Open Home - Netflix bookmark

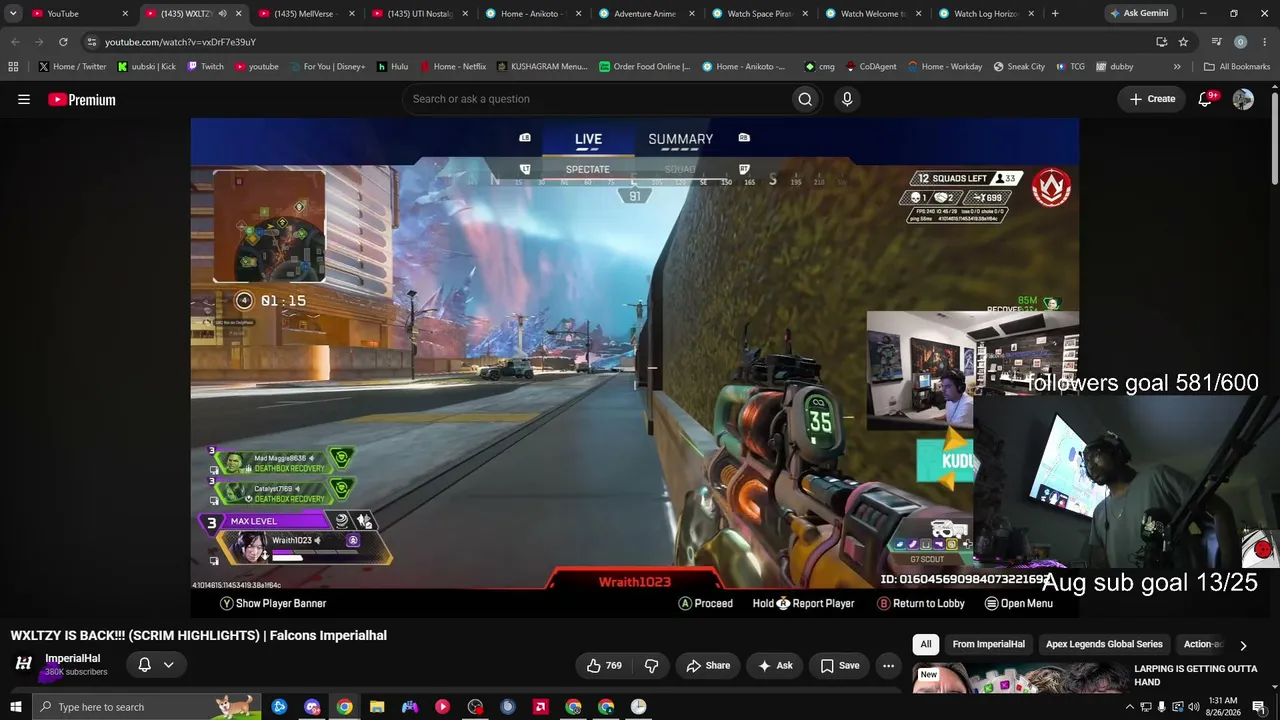[x=452, y=67]
